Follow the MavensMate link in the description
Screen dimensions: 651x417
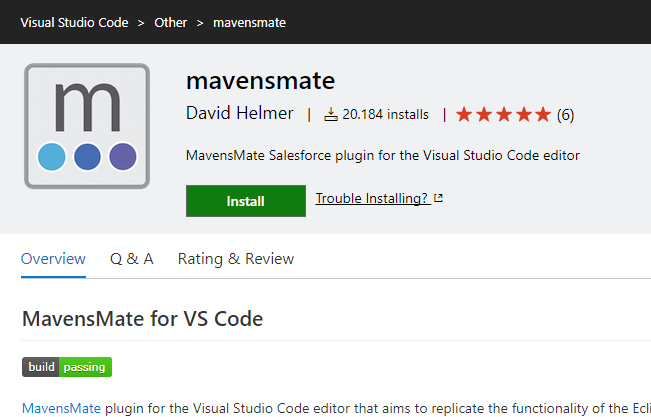click(x=61, y=408)
